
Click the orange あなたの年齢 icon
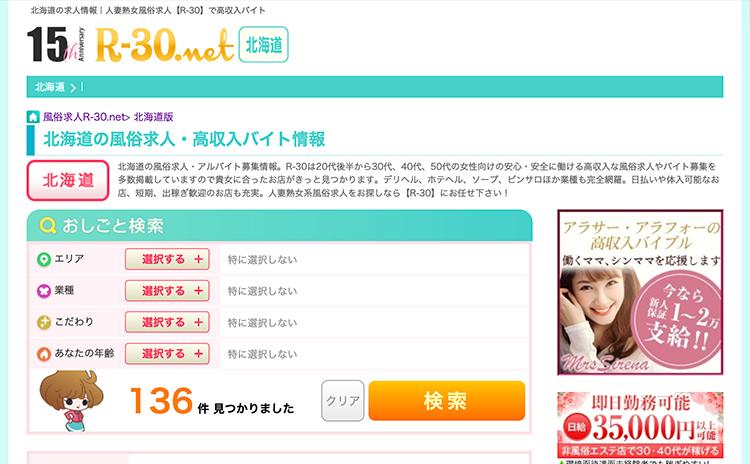[x=44, y=354]
